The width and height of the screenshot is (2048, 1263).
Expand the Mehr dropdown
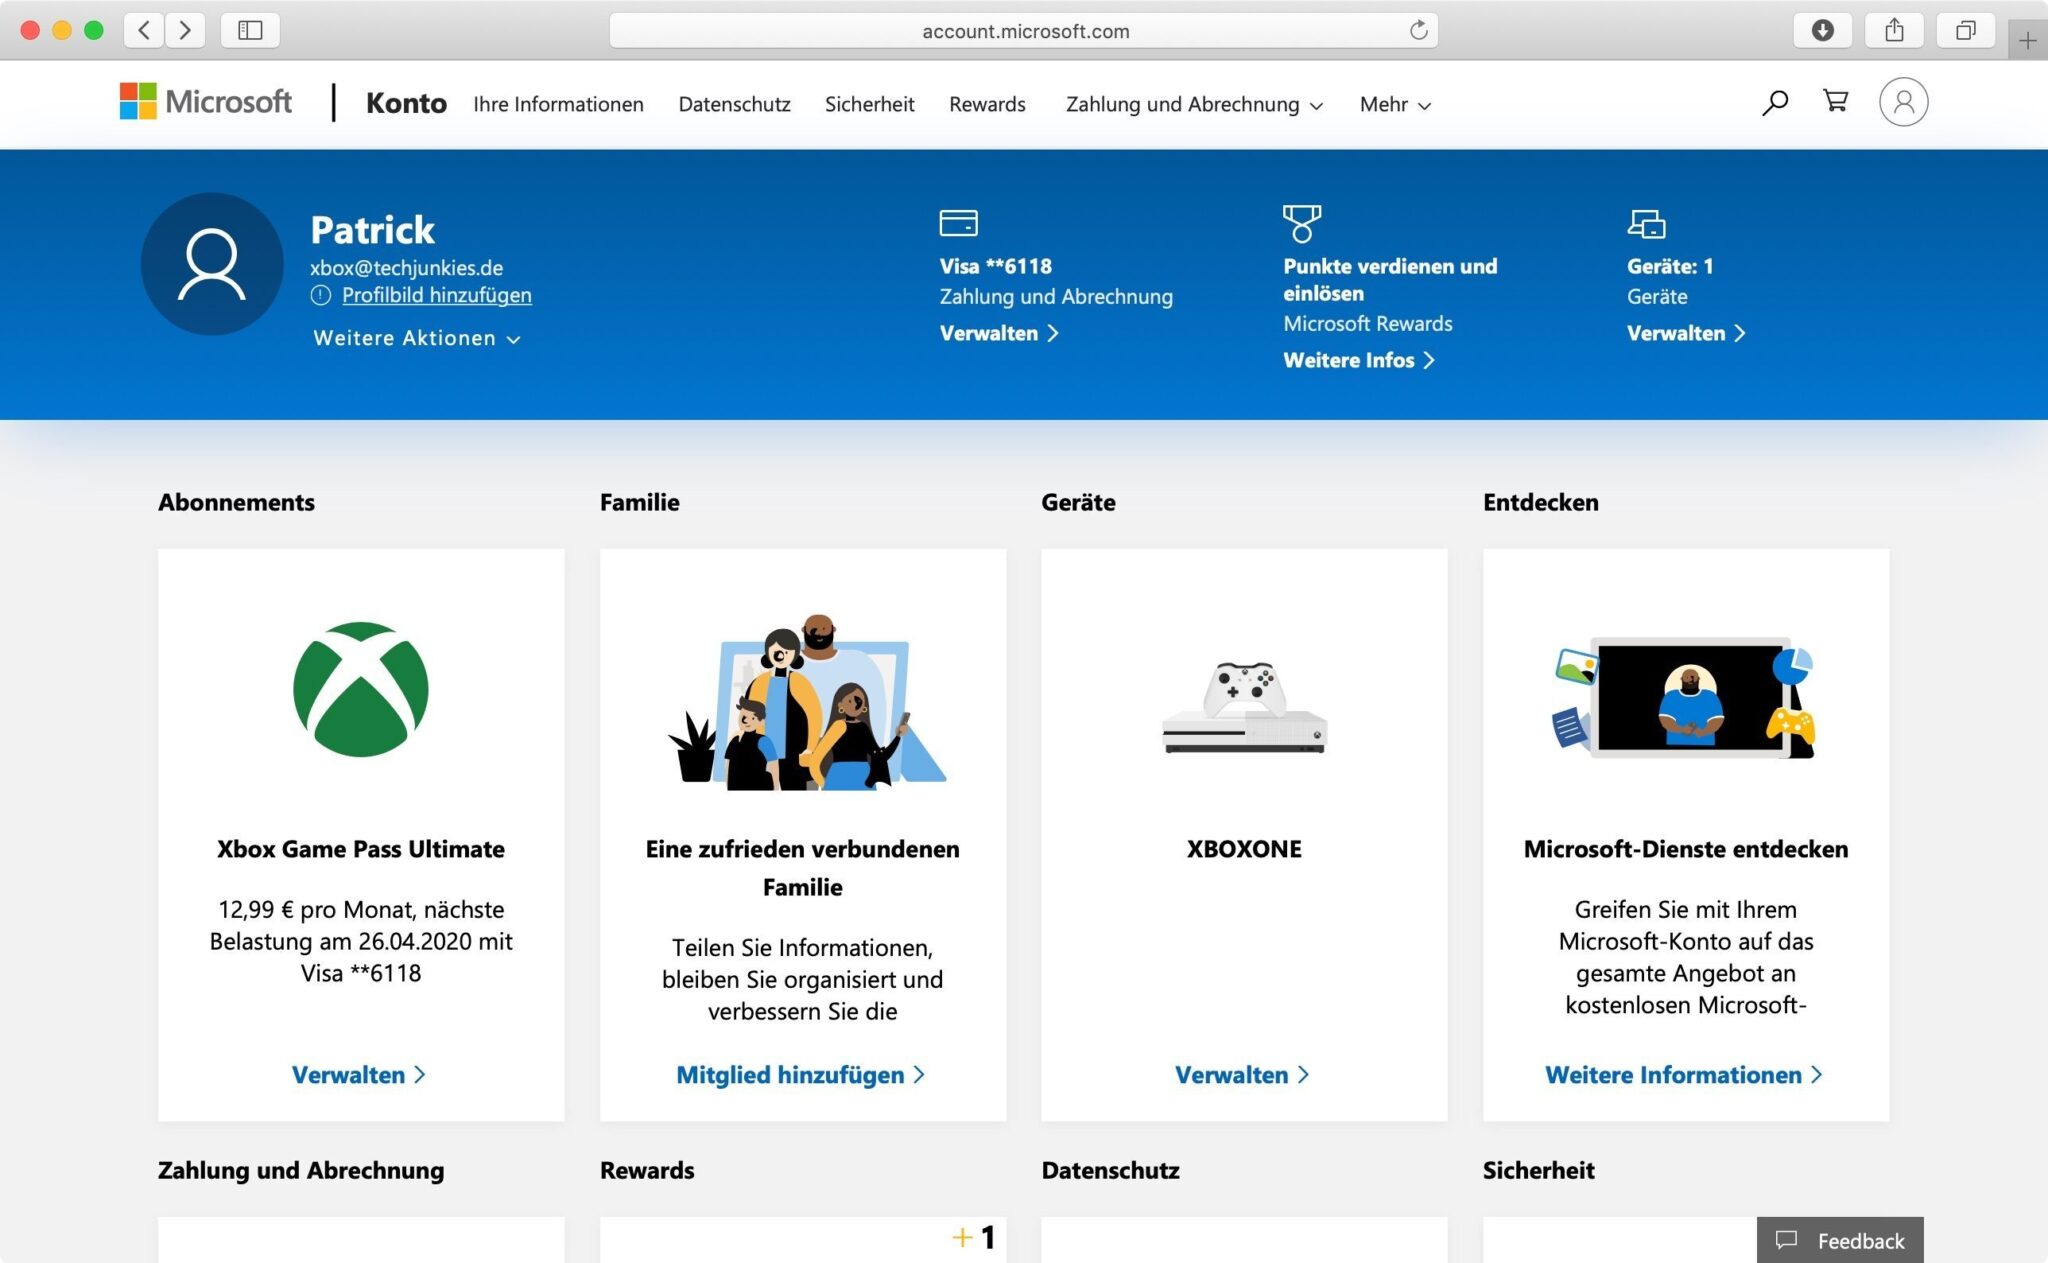[x=1395, y=104]
